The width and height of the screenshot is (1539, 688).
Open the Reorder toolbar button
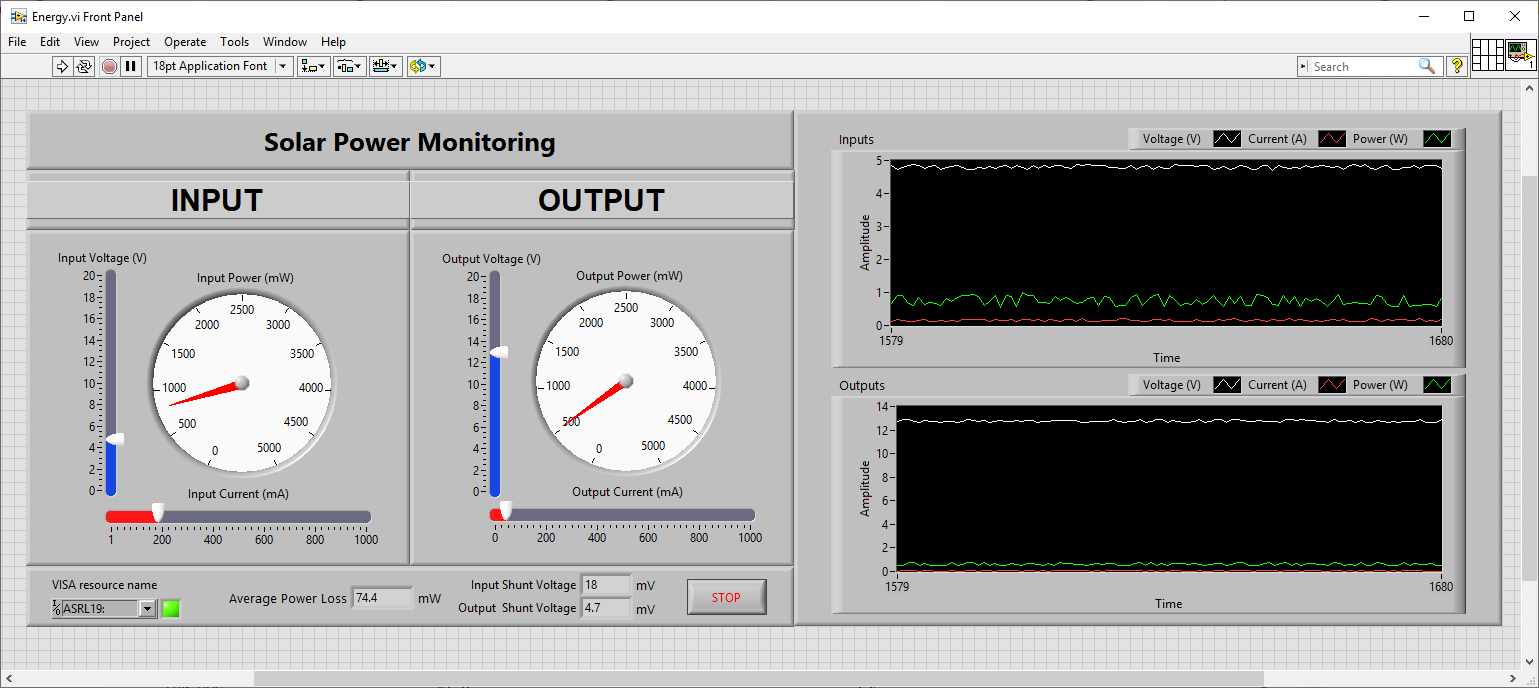(x=423, y=66)
